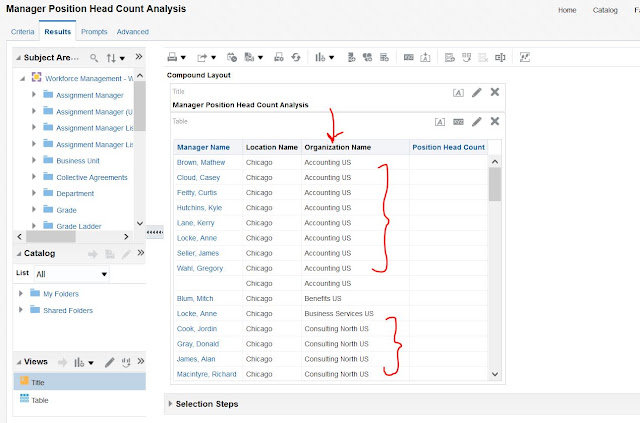Click subject area tree scroll down arrow
The image size is (640, 423).
(140, 223)
